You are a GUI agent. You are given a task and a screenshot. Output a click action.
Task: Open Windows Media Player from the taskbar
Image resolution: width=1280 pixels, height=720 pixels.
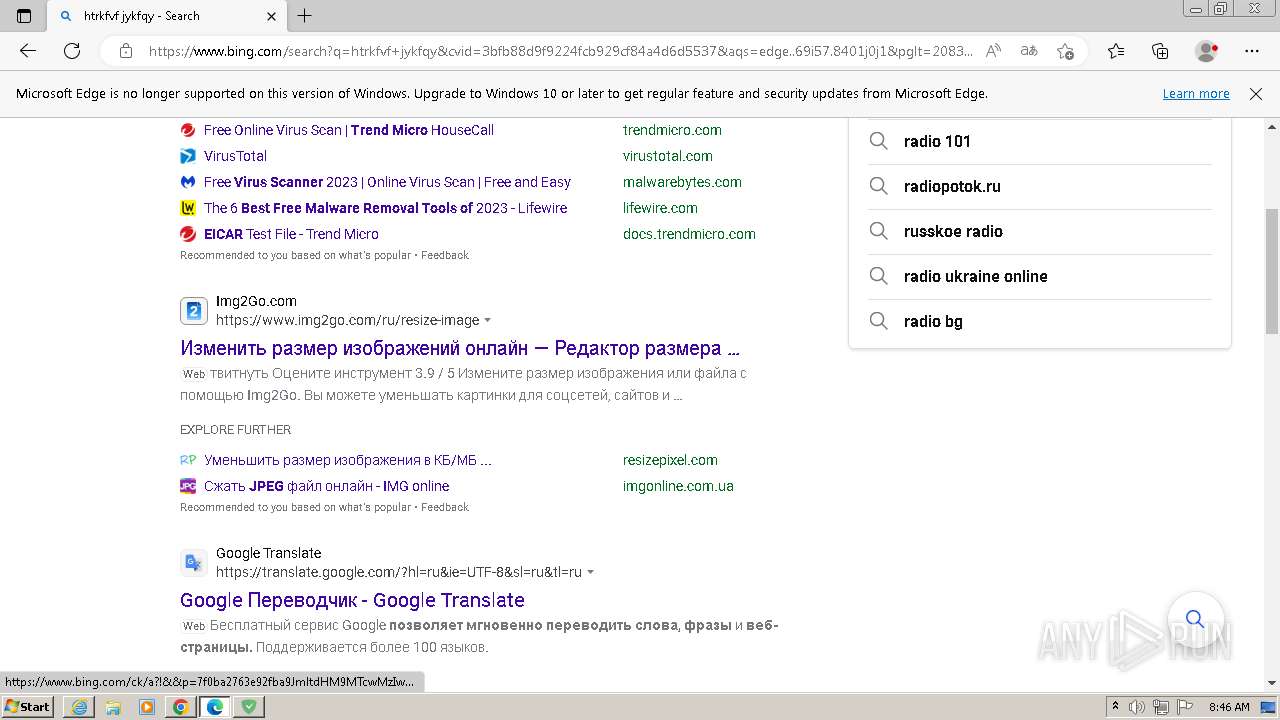147,707
